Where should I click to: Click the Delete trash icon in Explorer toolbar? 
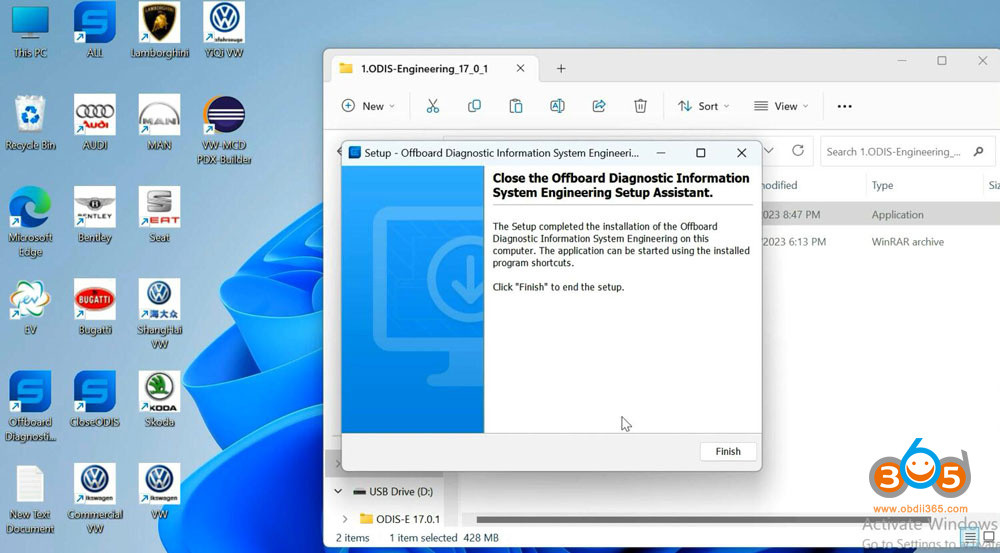click(x=640, y=106)
